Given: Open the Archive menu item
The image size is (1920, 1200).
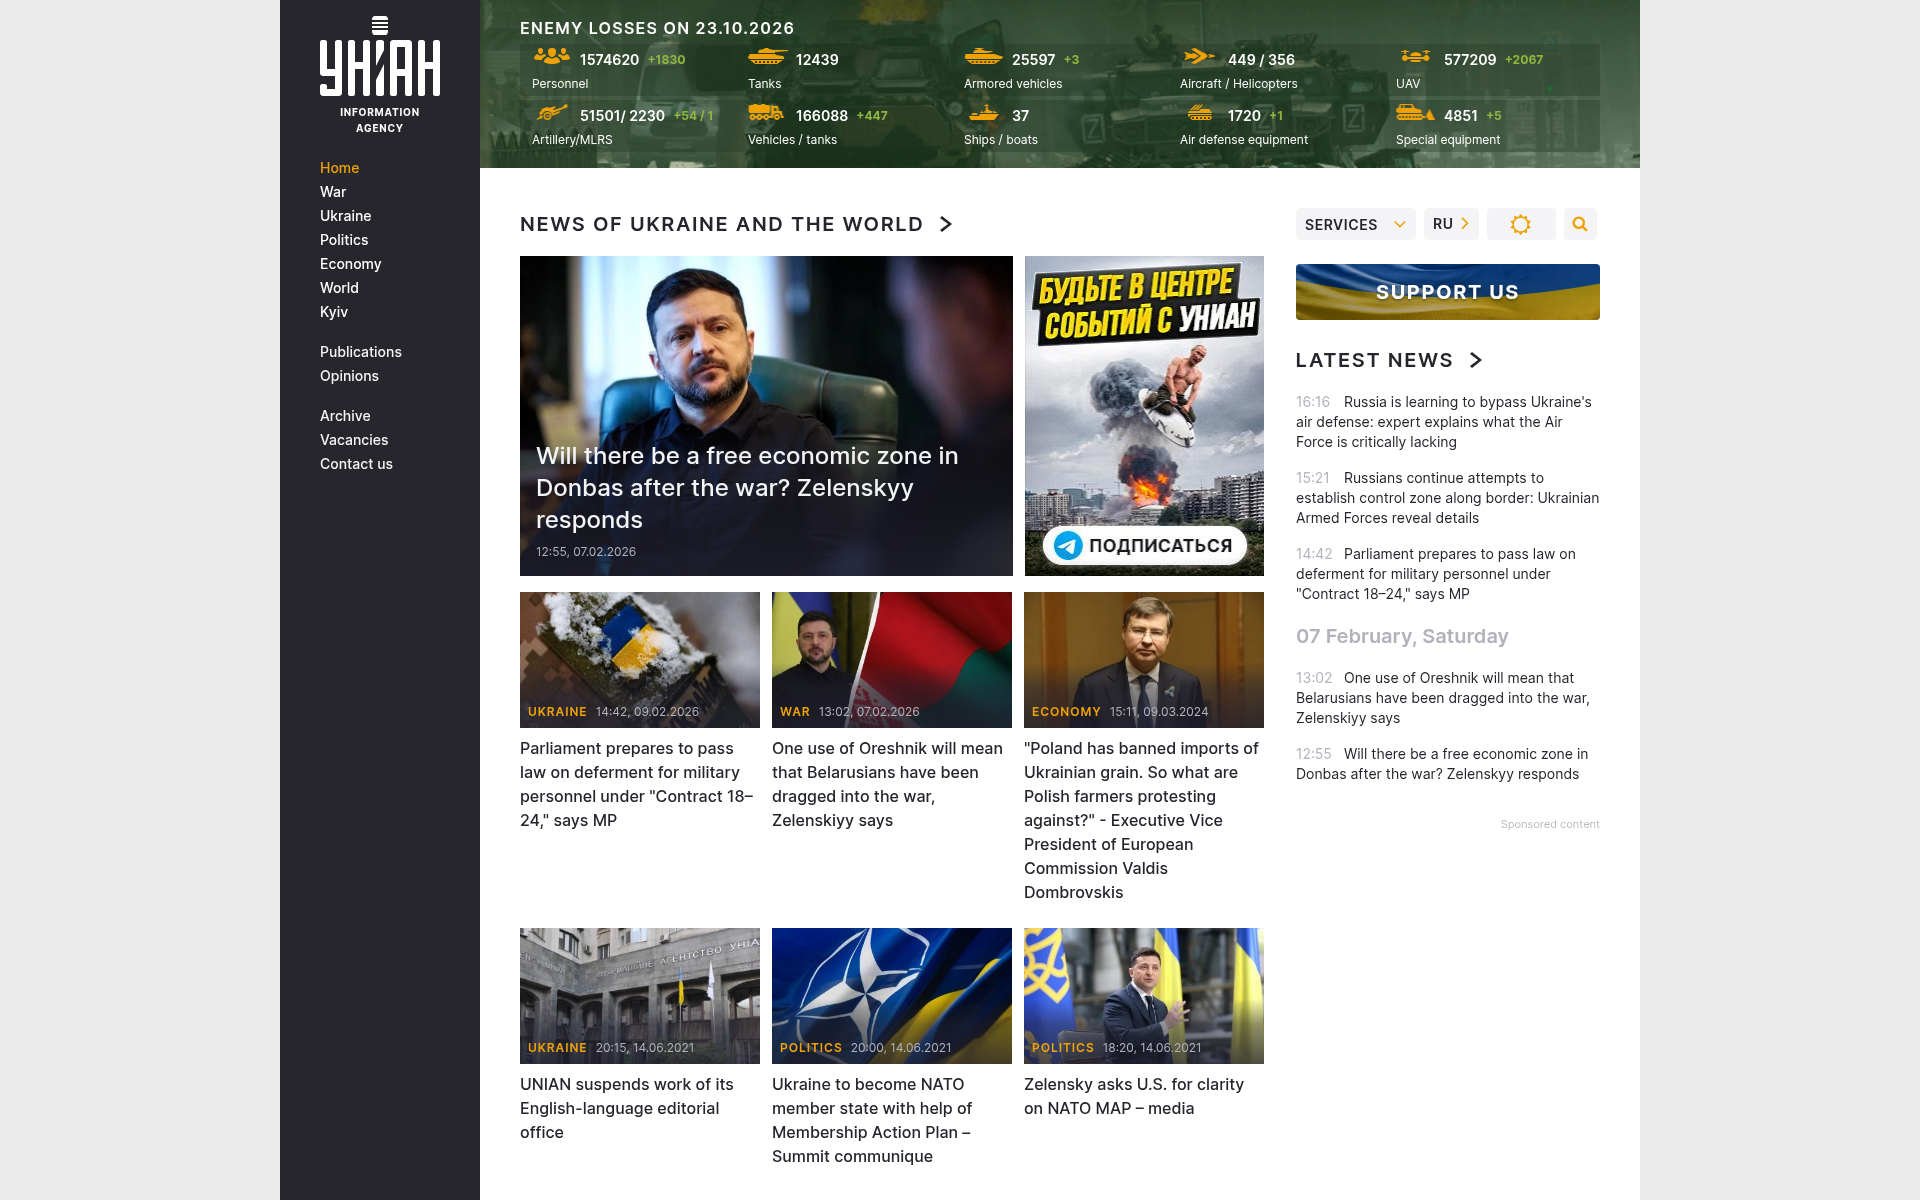Looking at the screenshot, I should point(345,416).
